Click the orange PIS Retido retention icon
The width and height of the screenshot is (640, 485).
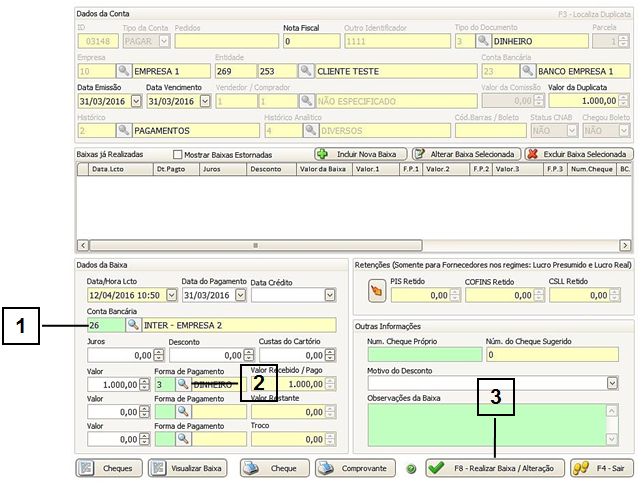pyautogui.click(x=377, y=294)
